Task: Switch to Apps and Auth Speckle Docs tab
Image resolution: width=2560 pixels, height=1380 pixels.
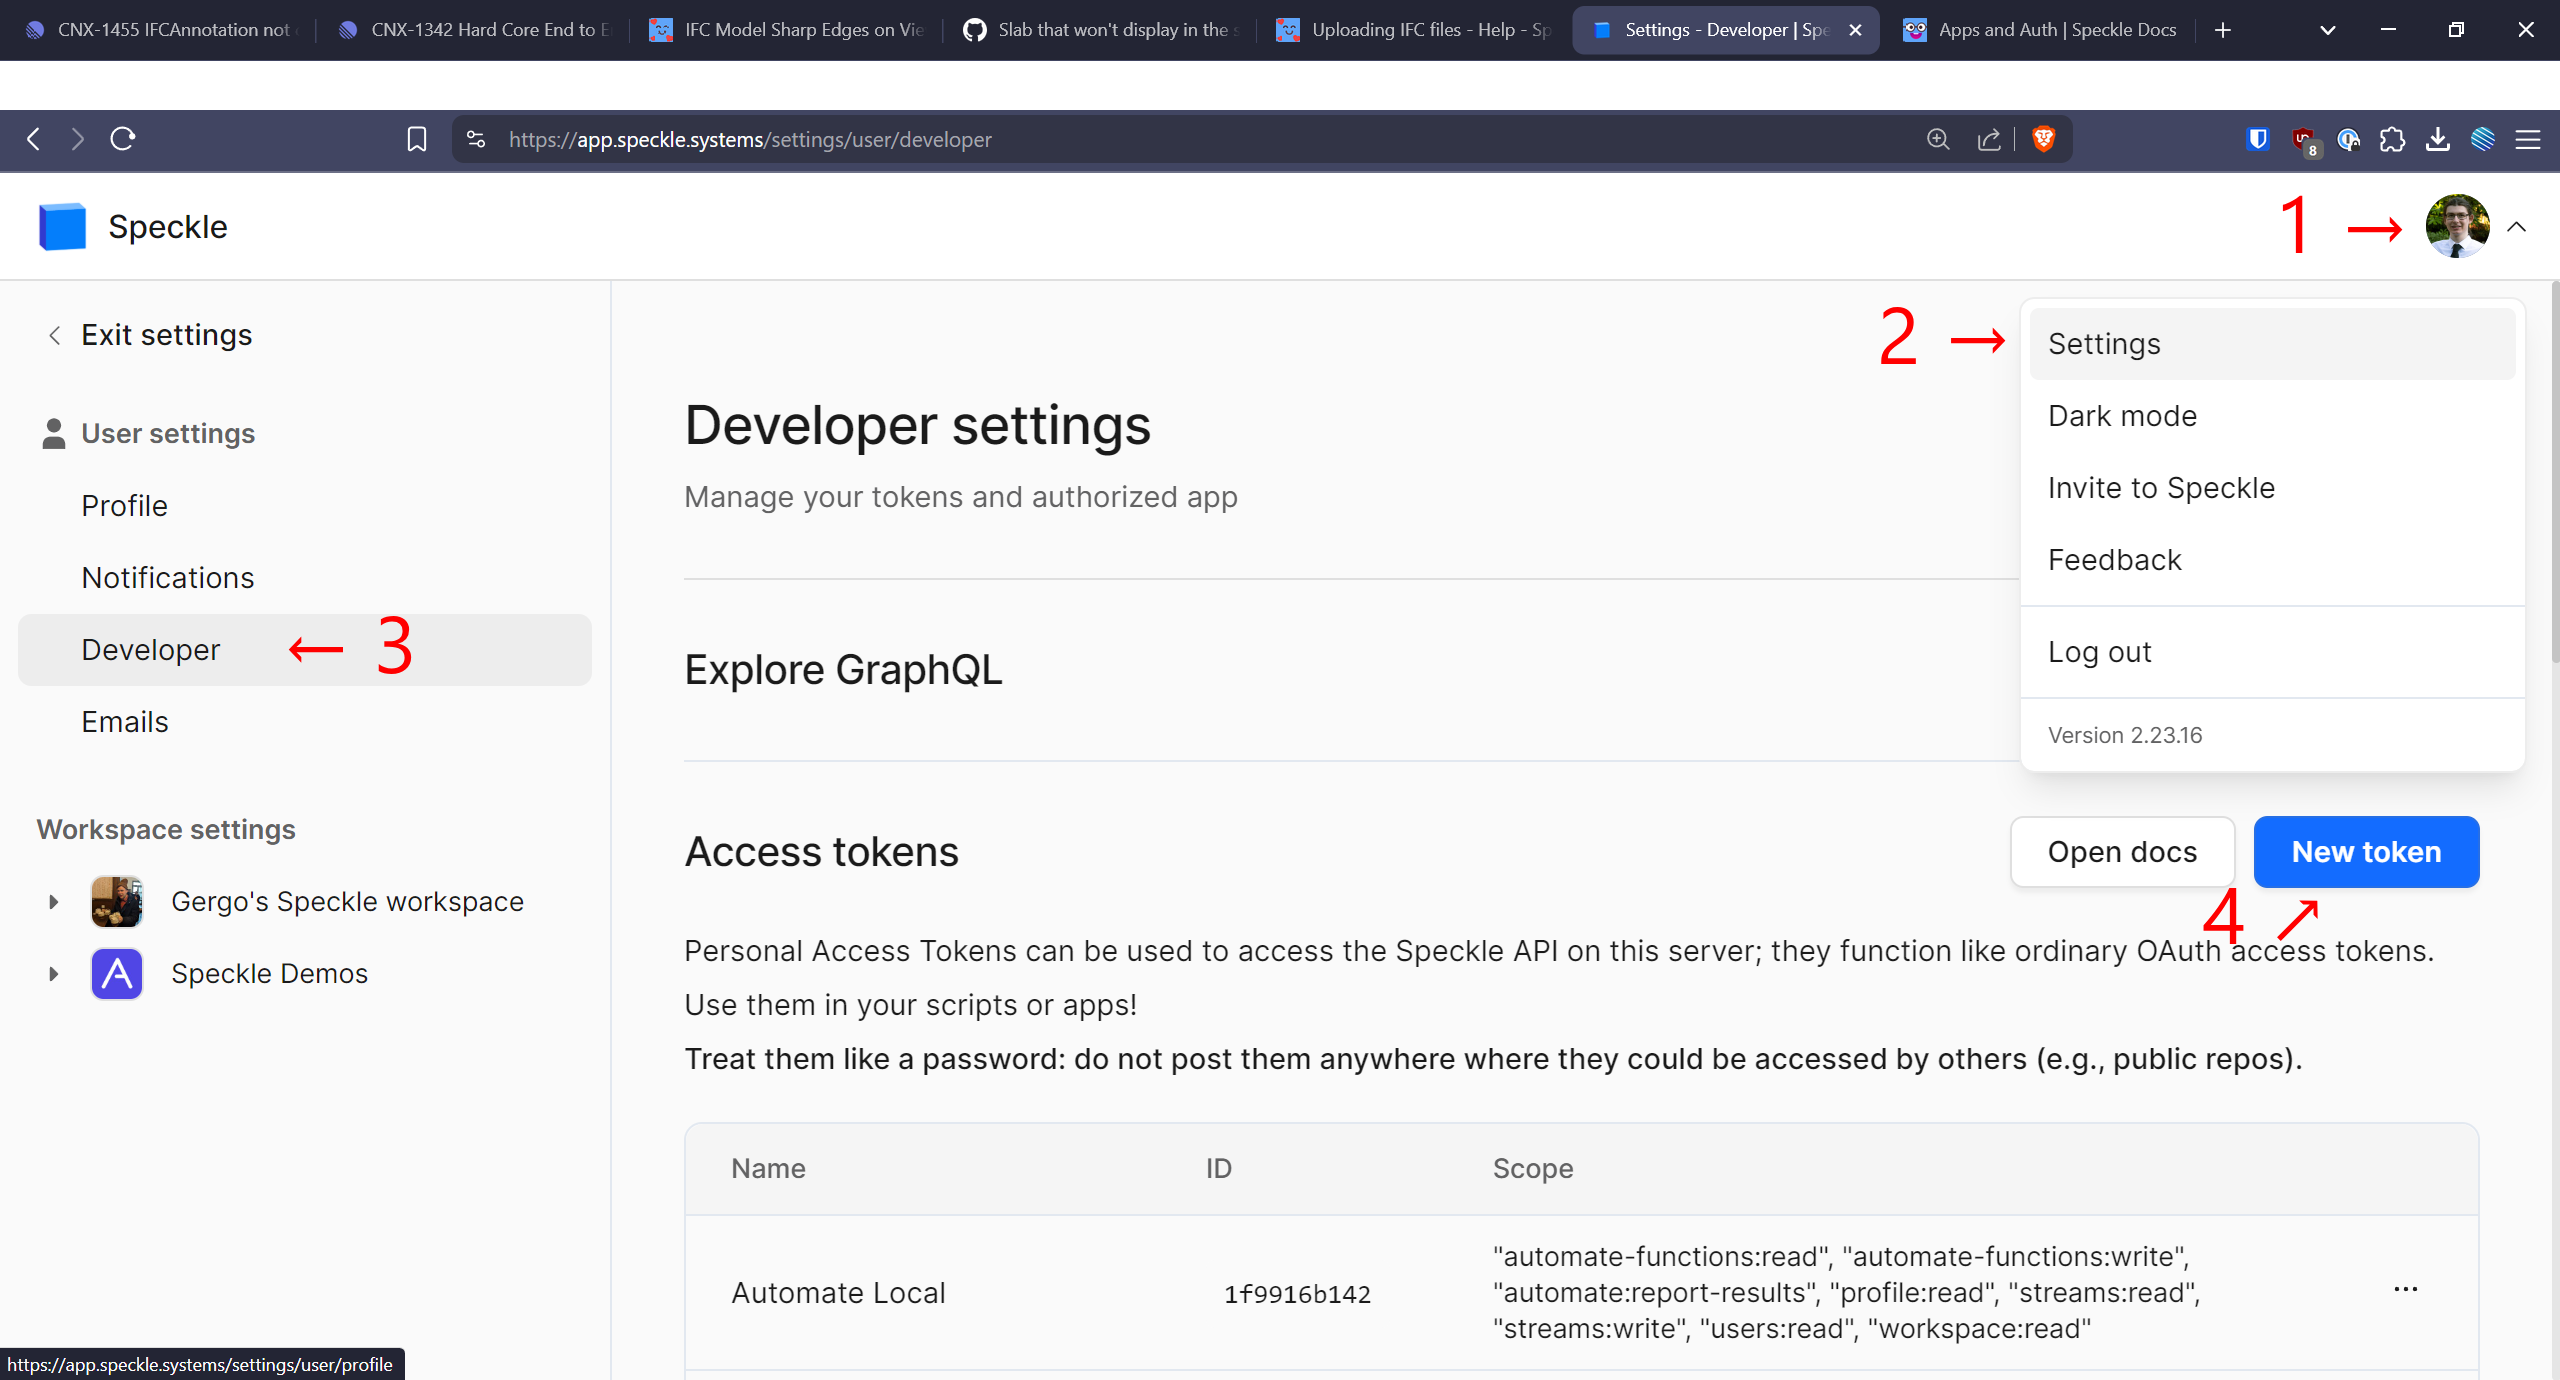Action: [2042, 30]
